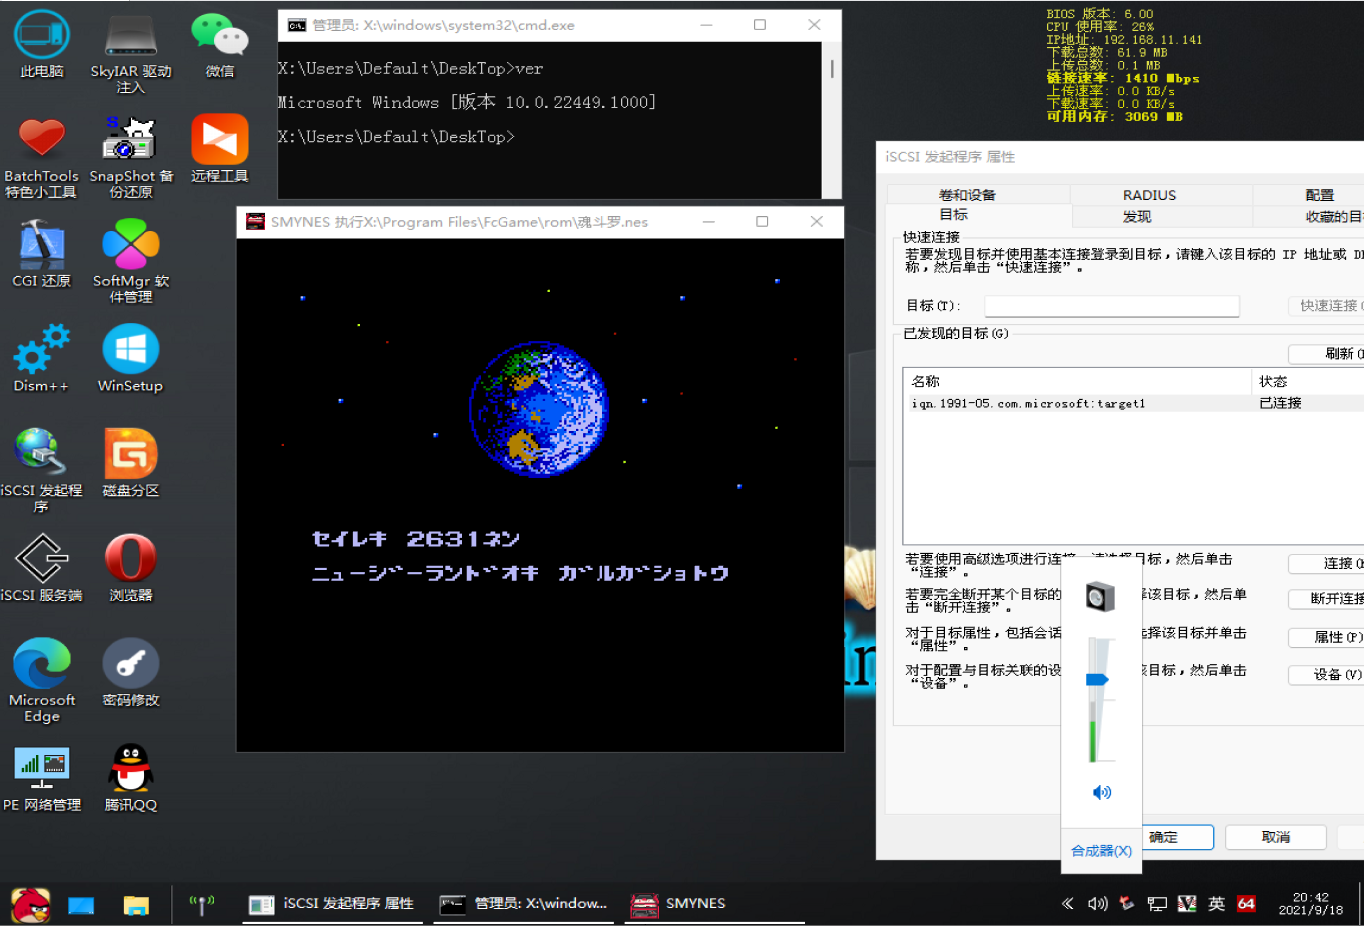The height and width of the screenshot is (926, 1364).
Task: Launch 磁盘分区 DiskGenius icon
Action: (131, 464)
